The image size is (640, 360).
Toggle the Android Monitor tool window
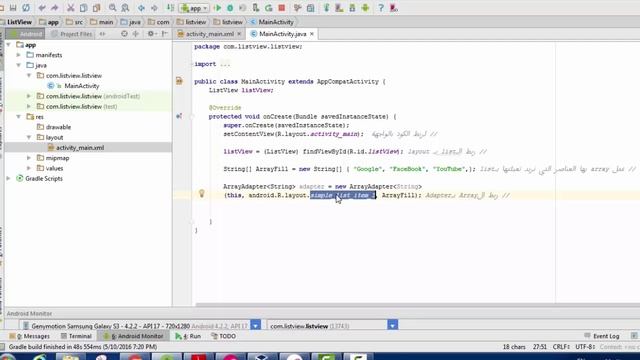[x=133, y=336]
